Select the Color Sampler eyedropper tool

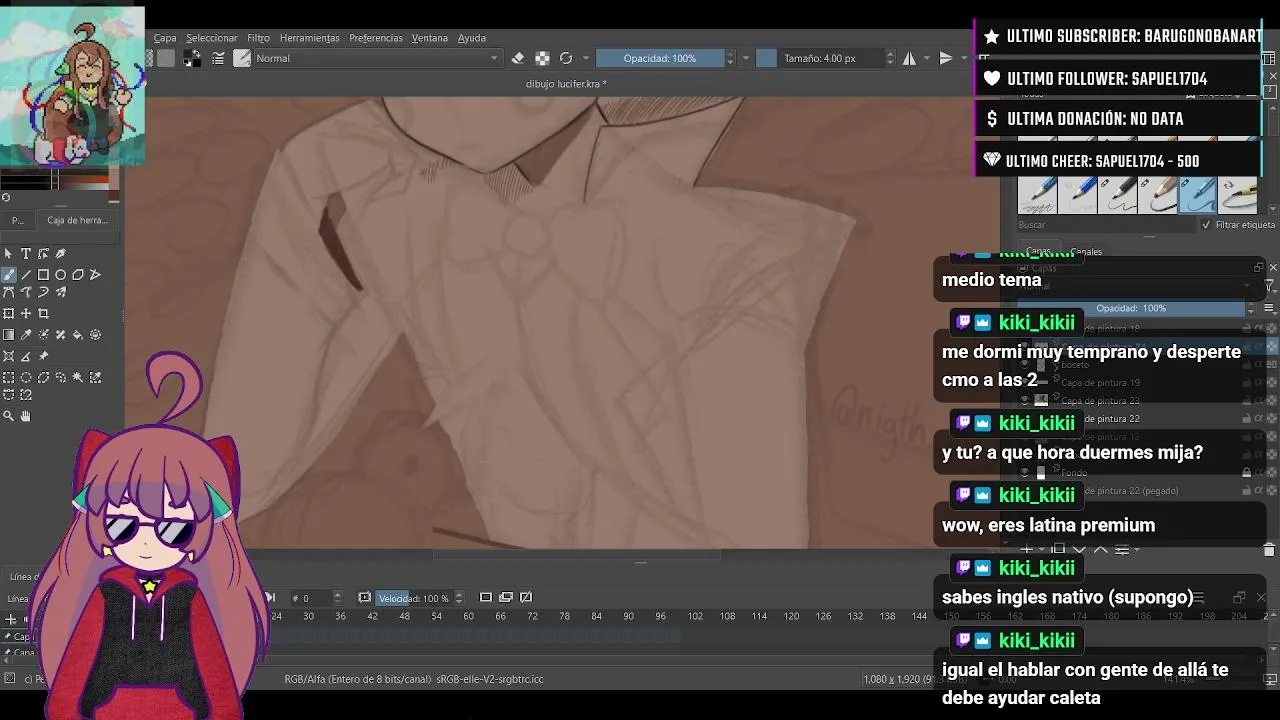tap(26, 335)
